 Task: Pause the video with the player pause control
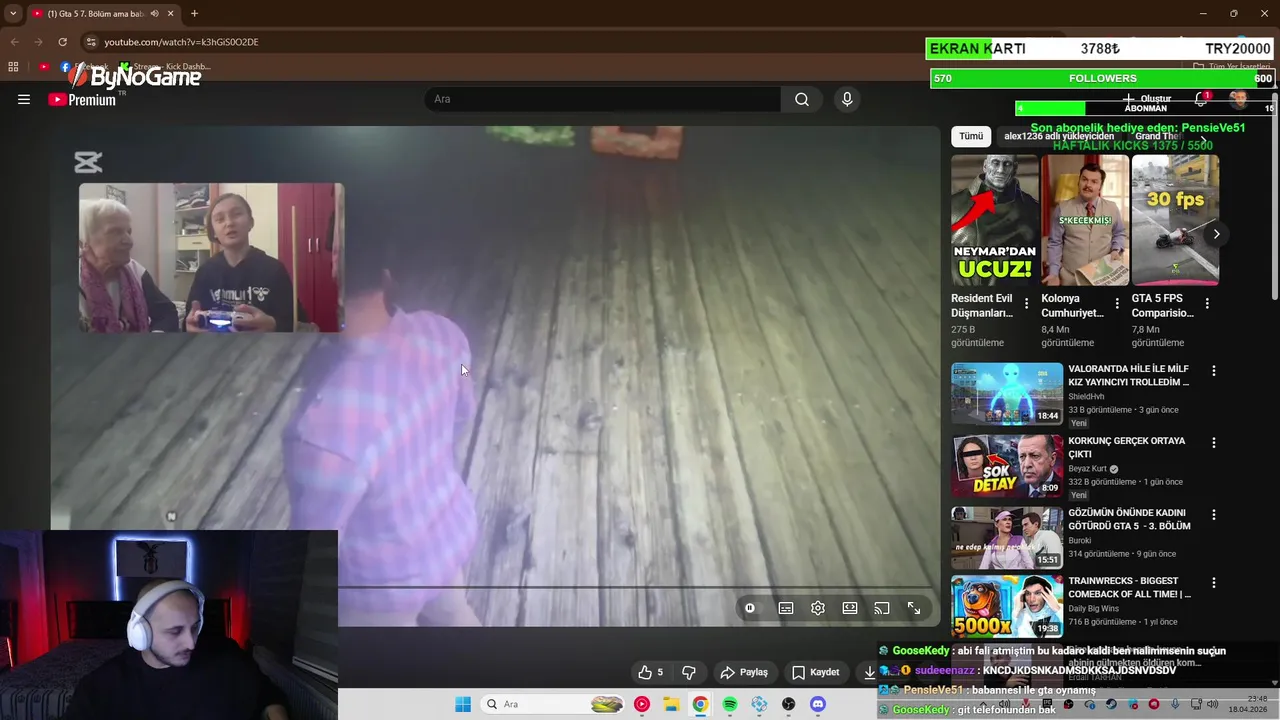[750, 608]
